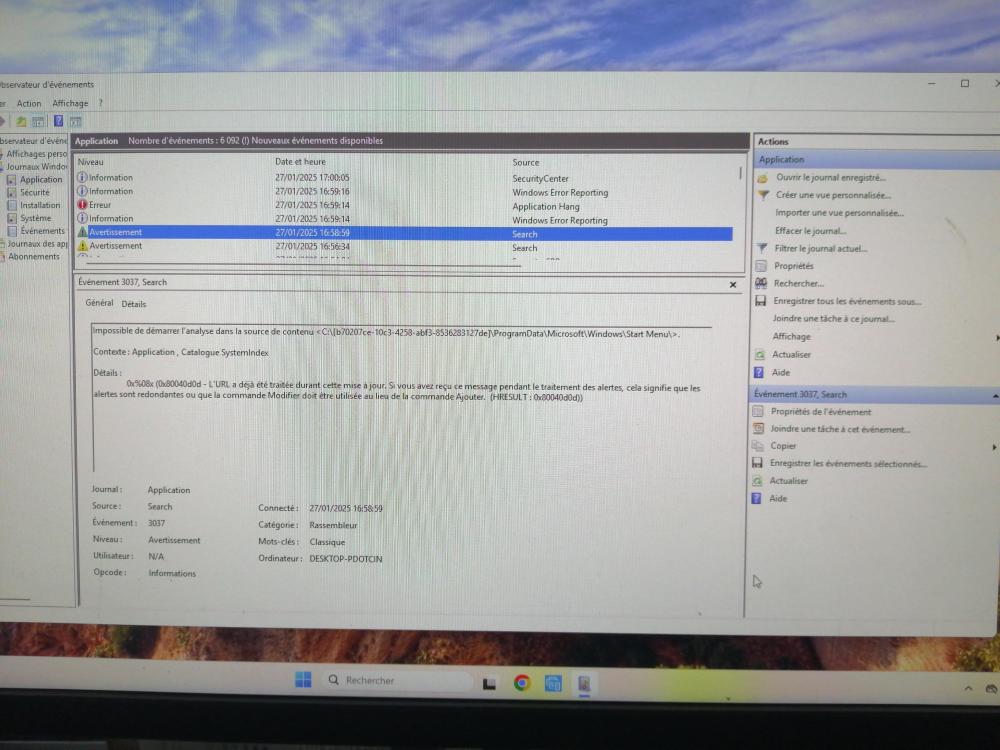This screenshot has height=750, width=1000.
Task: Open Google Chrome from taskbar
Action: (x=522, y=683)
